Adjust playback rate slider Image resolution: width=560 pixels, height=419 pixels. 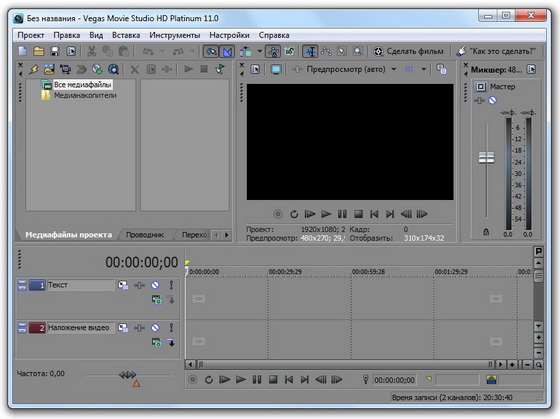click(x=128, y=375)
